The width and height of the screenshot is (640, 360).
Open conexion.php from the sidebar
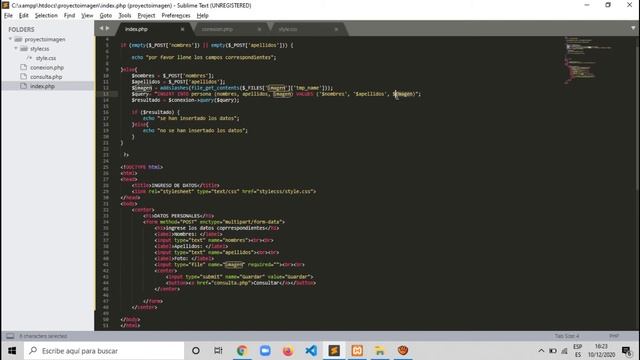(x=47, y=68)
